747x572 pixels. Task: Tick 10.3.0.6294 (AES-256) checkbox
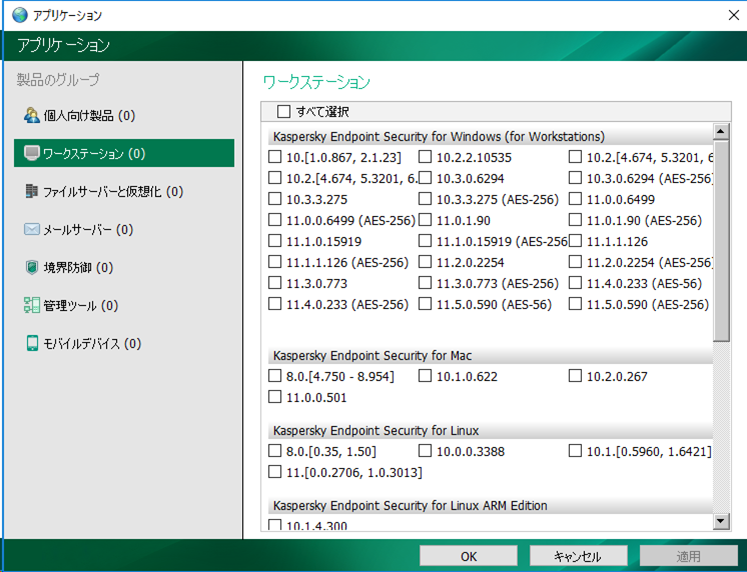[575, 178]
